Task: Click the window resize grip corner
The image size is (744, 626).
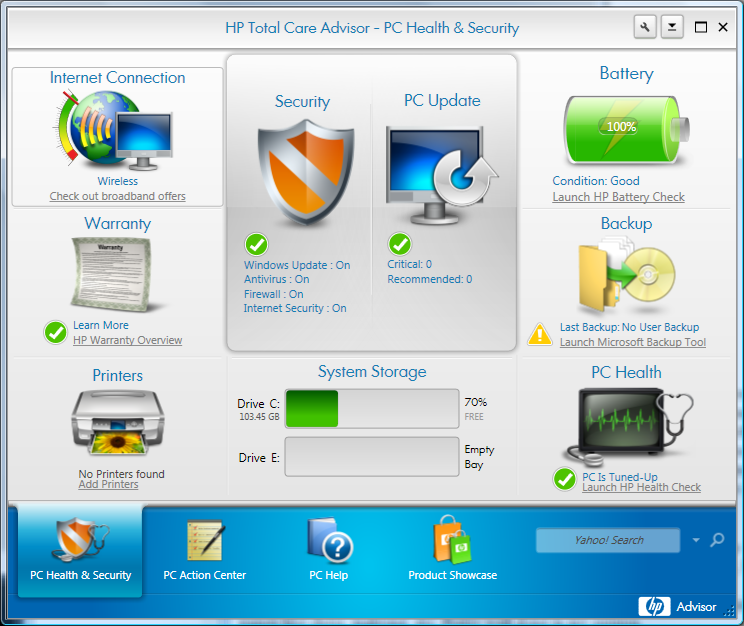Action: tap(728, 611)
